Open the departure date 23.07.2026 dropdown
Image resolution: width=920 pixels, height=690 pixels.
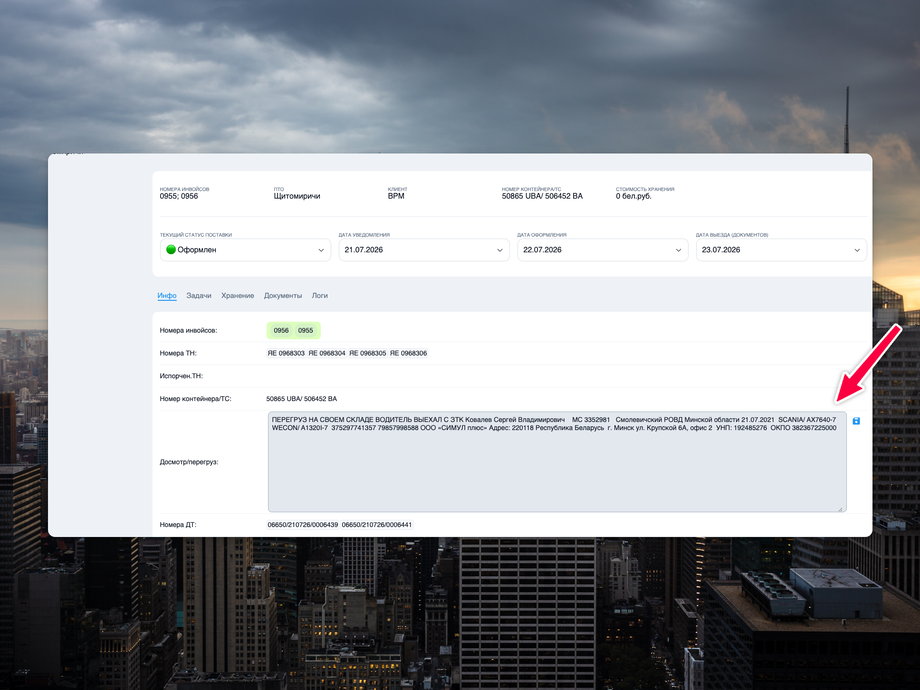(781, 250)
